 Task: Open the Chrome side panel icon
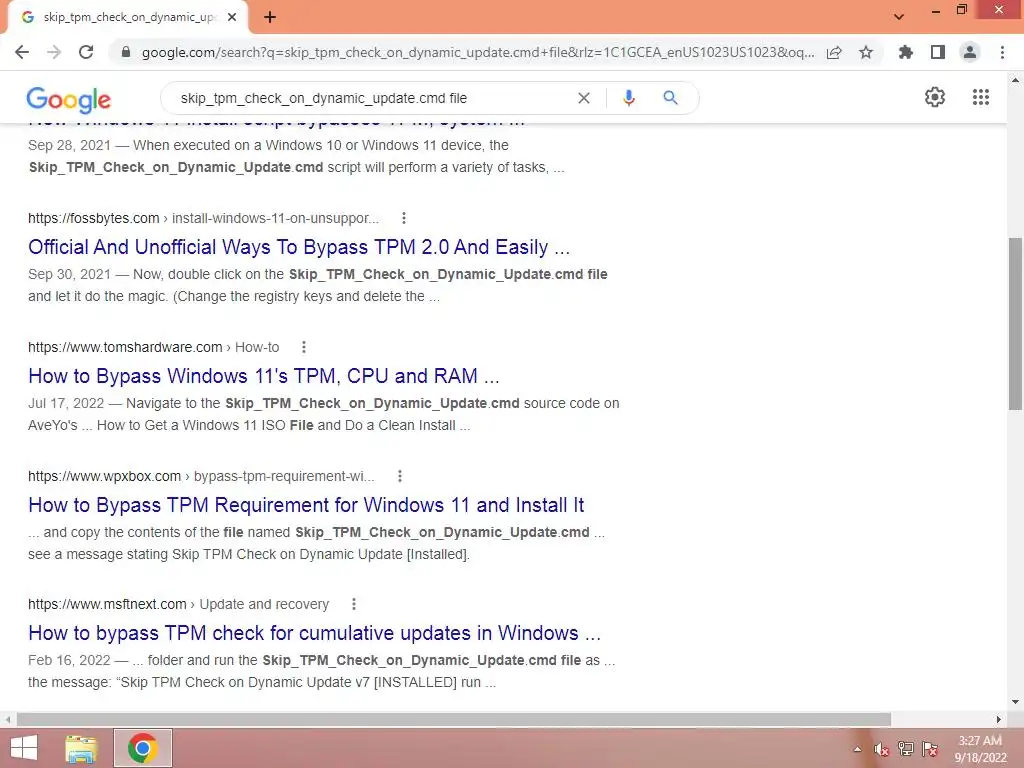tap(938, 52)
